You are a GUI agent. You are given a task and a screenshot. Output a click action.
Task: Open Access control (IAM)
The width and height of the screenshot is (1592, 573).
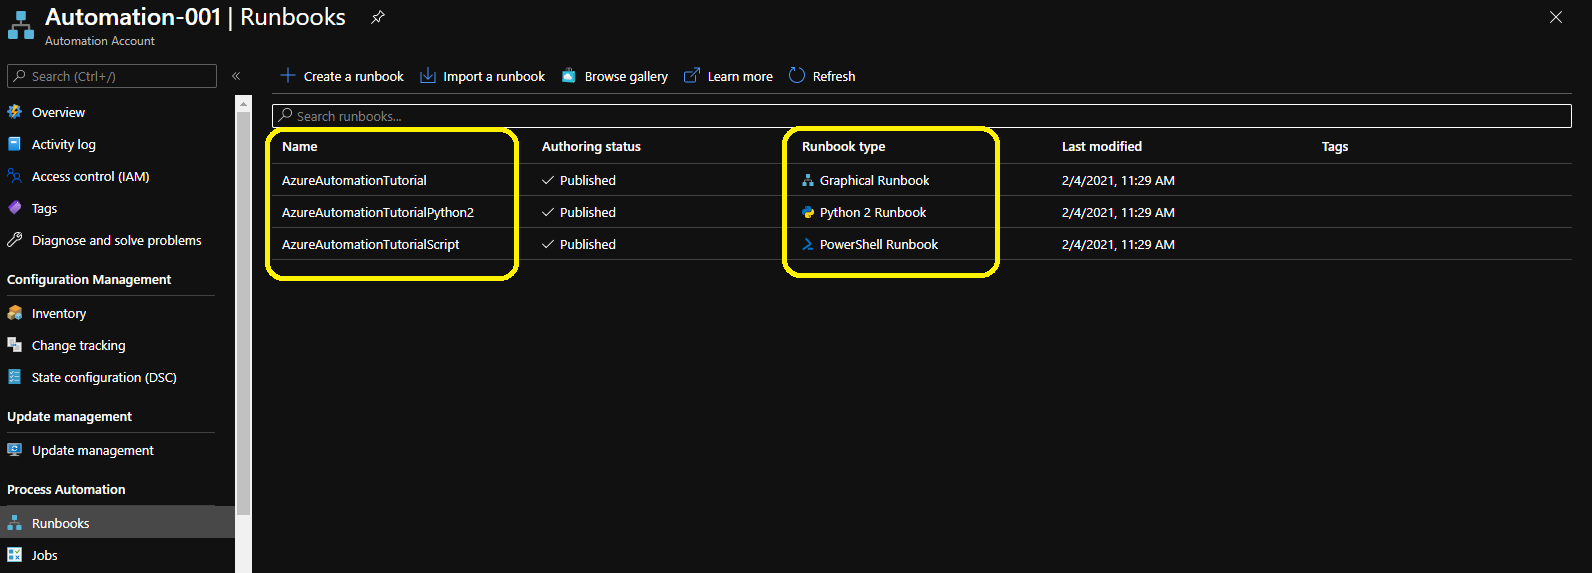point(91,176)
